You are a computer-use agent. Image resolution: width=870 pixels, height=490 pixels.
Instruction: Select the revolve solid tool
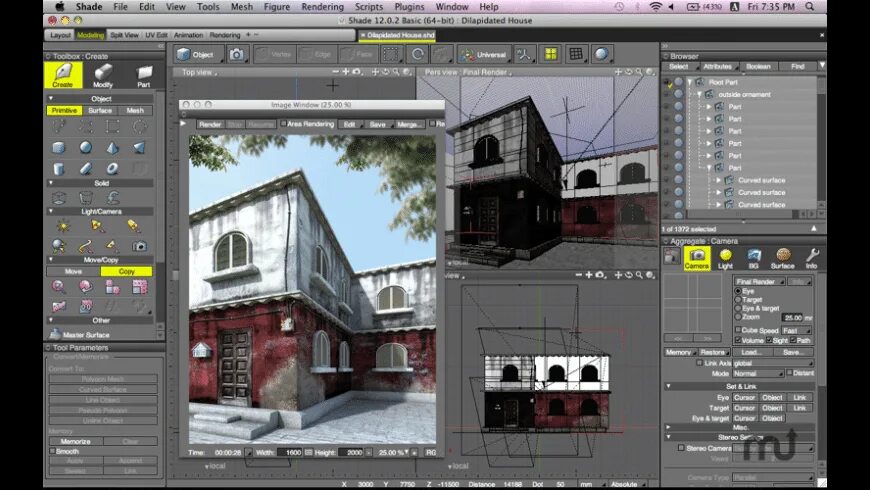point(85,198)
